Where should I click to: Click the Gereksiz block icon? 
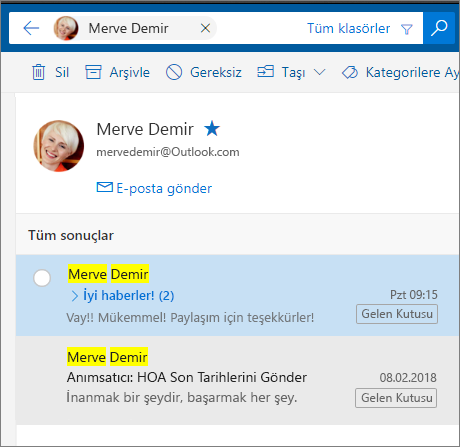pyautogui.click(x=174, y=72)
